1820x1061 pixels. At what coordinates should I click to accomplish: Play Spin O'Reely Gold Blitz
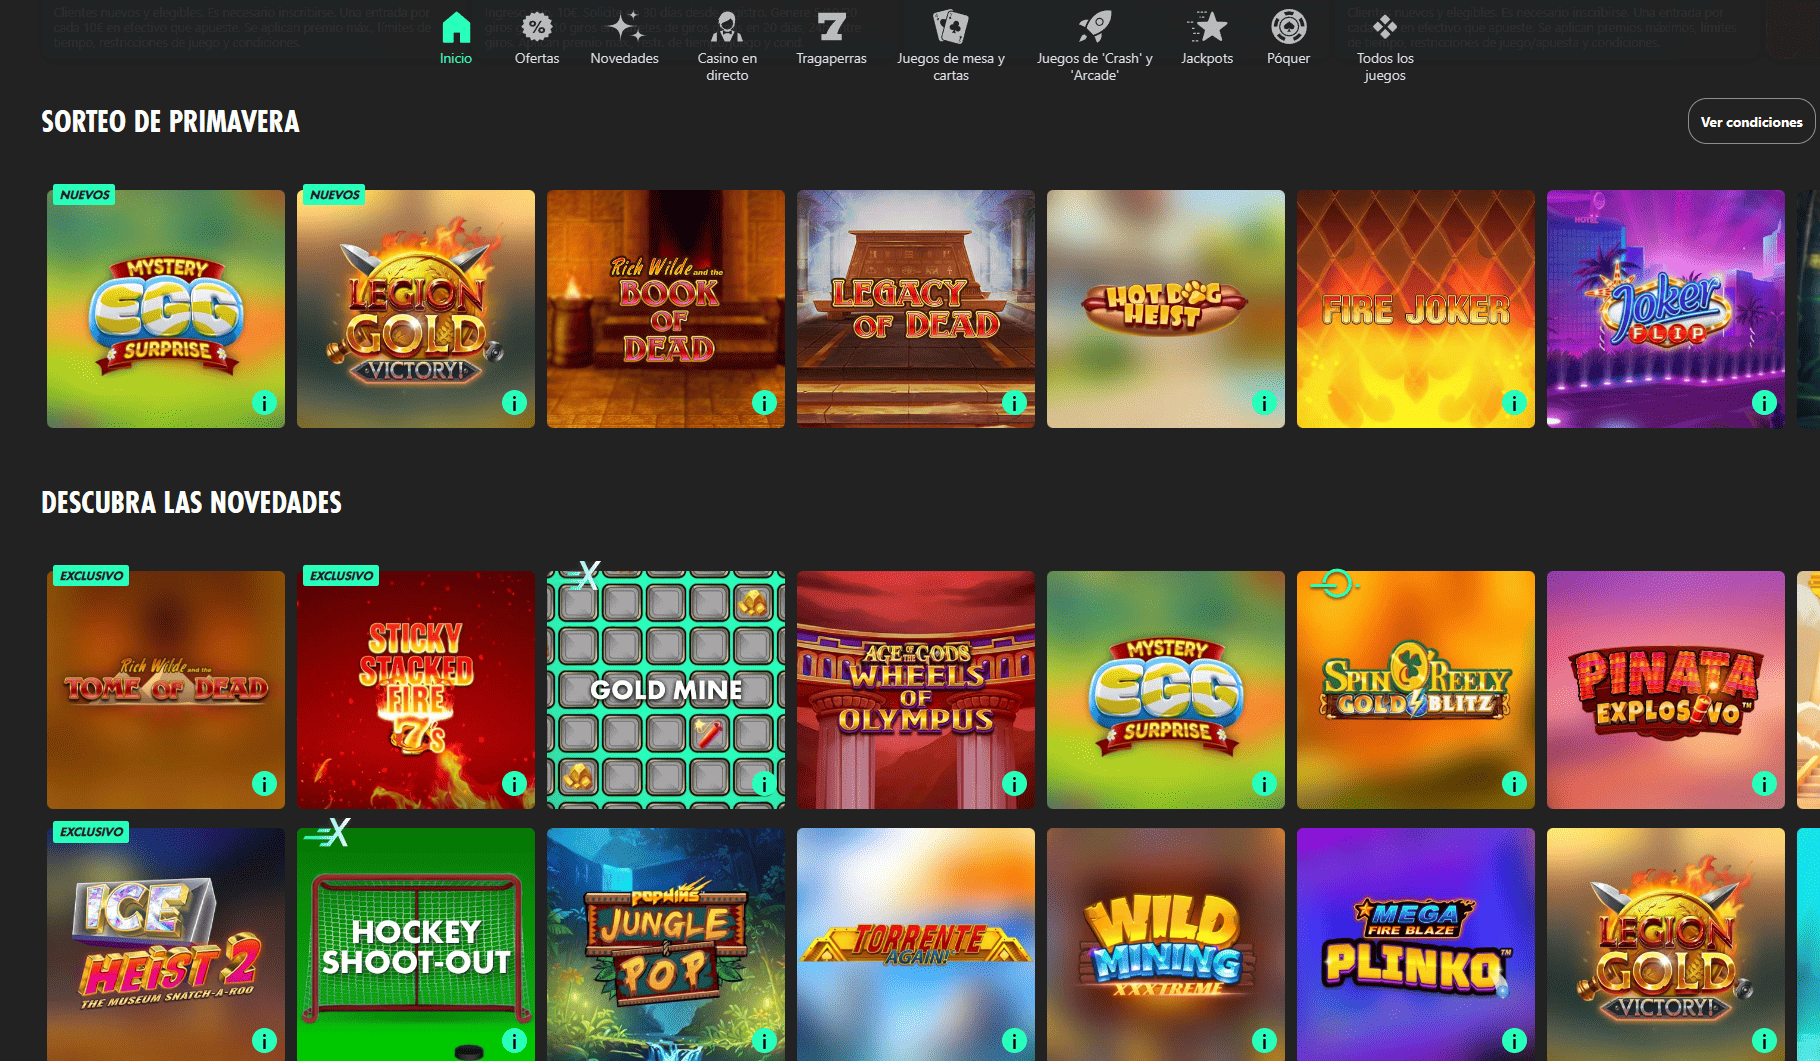click(x=1416, y=690)
